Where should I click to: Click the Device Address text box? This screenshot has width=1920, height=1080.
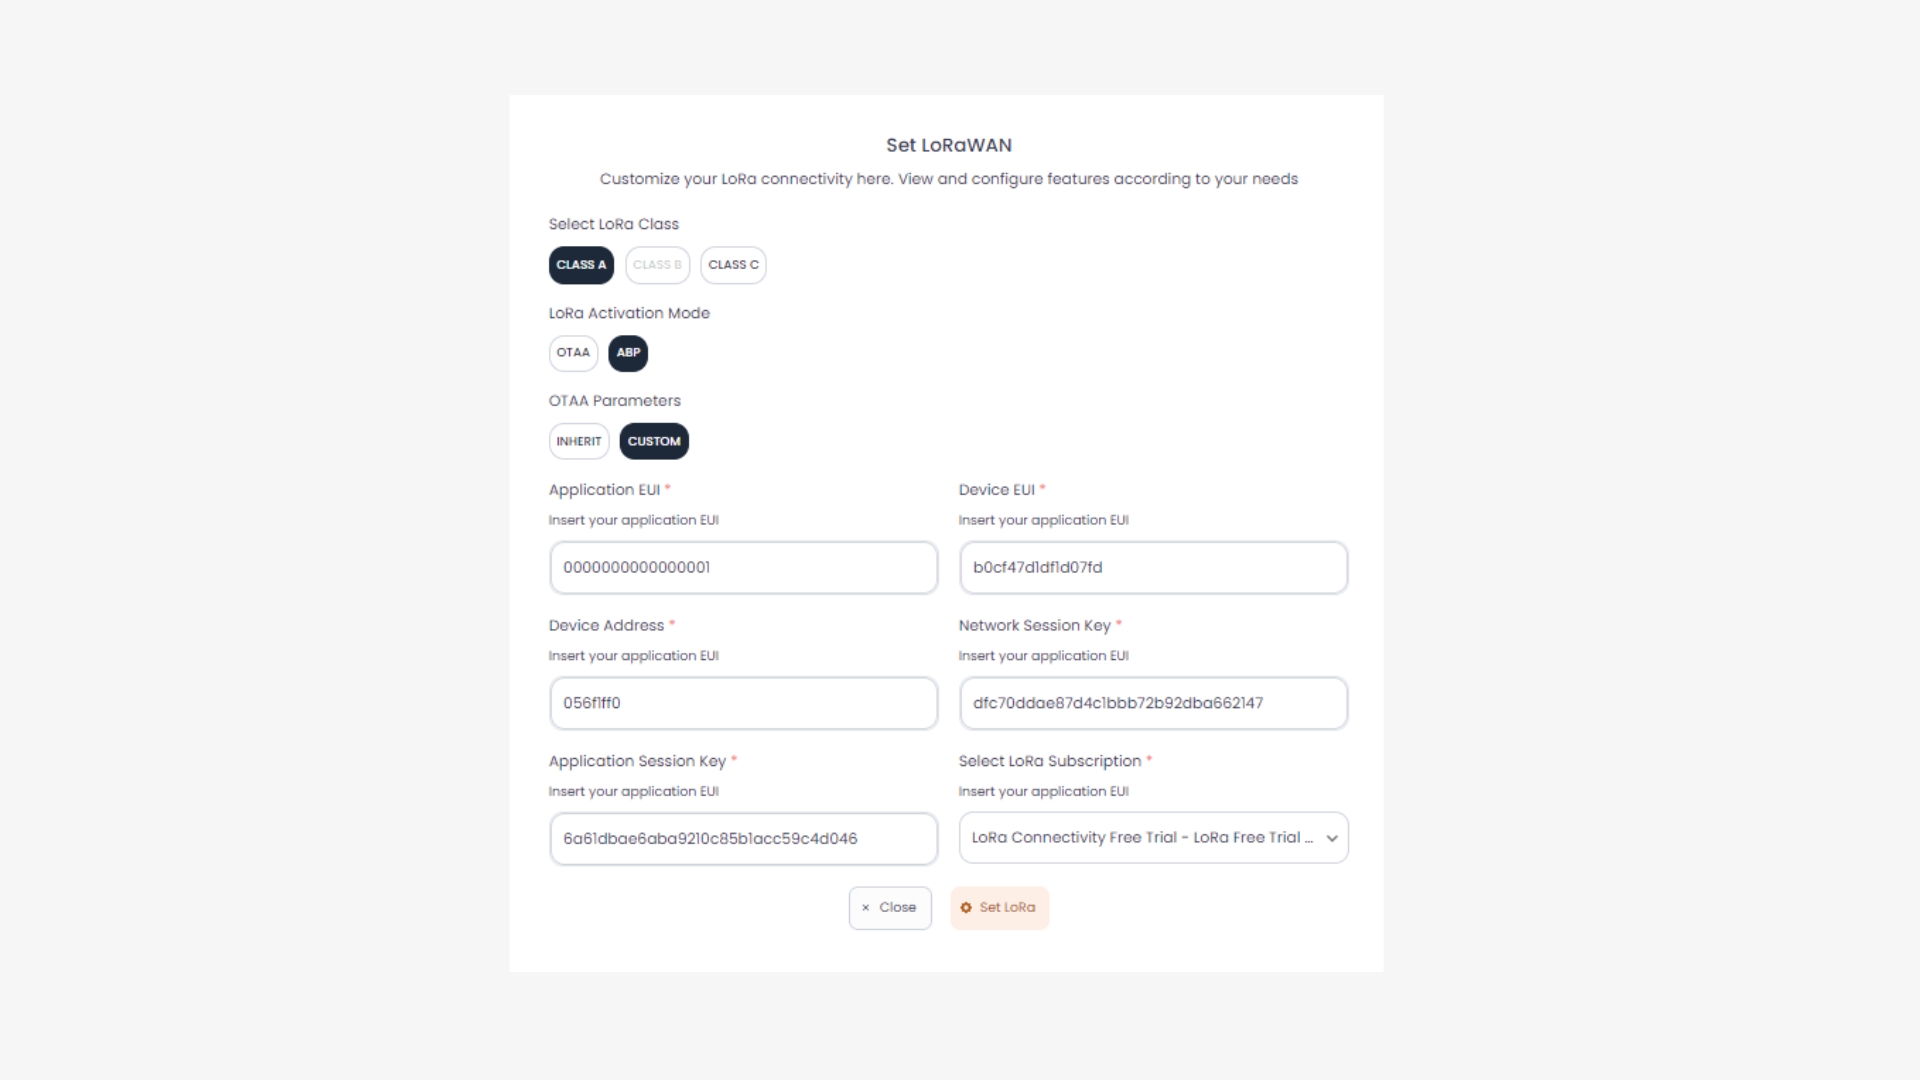[743, 703]
